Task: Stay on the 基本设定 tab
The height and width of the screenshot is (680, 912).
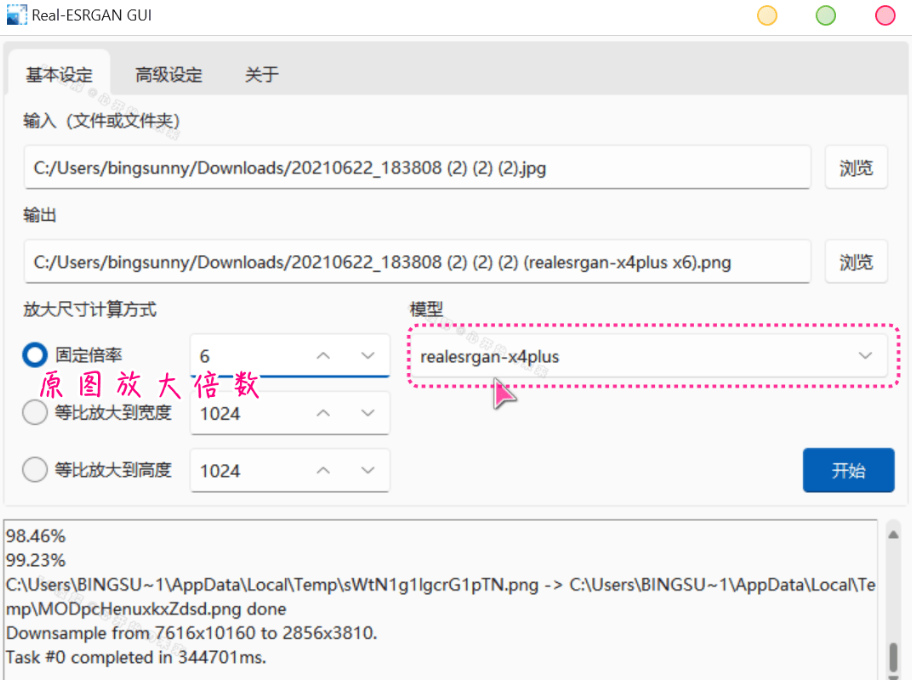Action: pyautogui.click(x=60, y=74)
